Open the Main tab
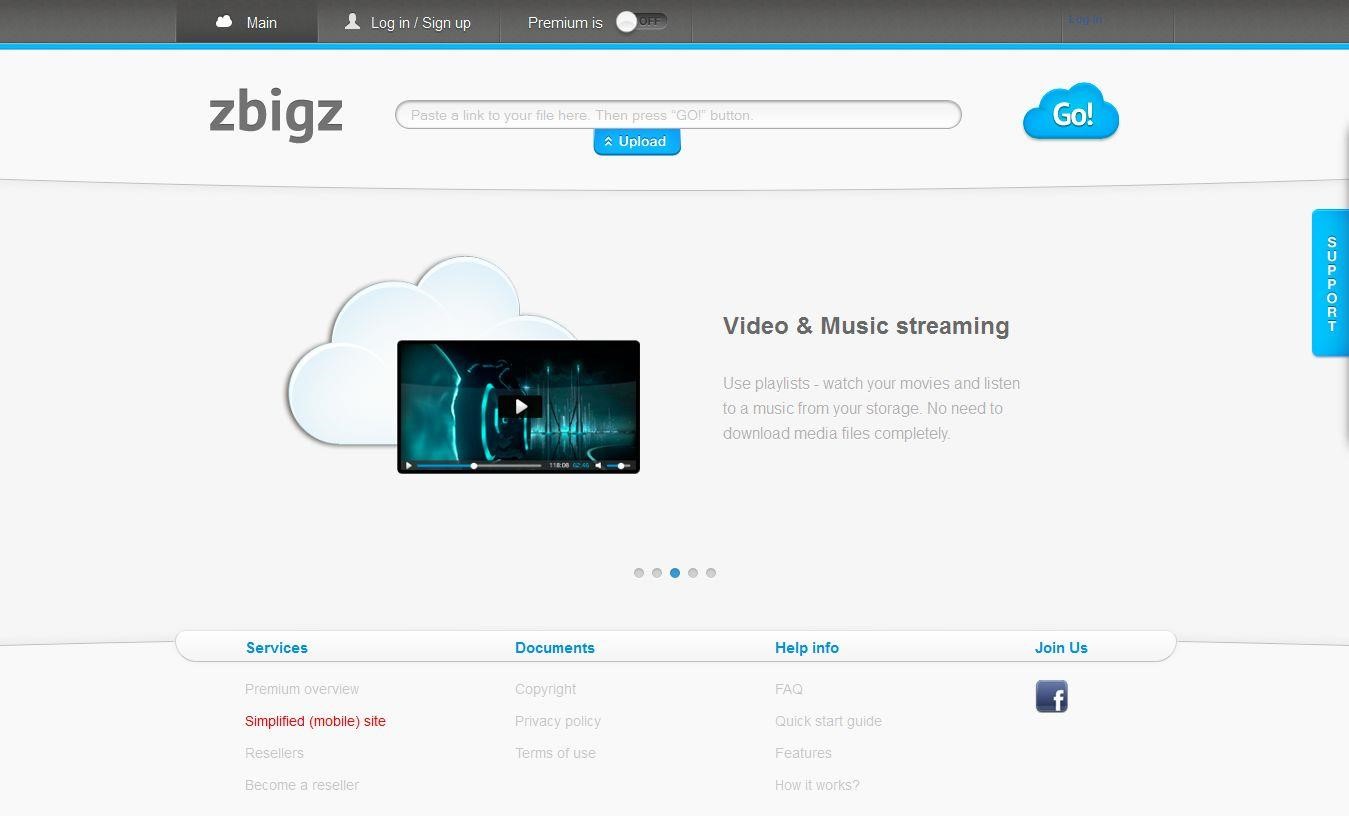The width and height of the screenshot is (1349, 816). [247, 22]
